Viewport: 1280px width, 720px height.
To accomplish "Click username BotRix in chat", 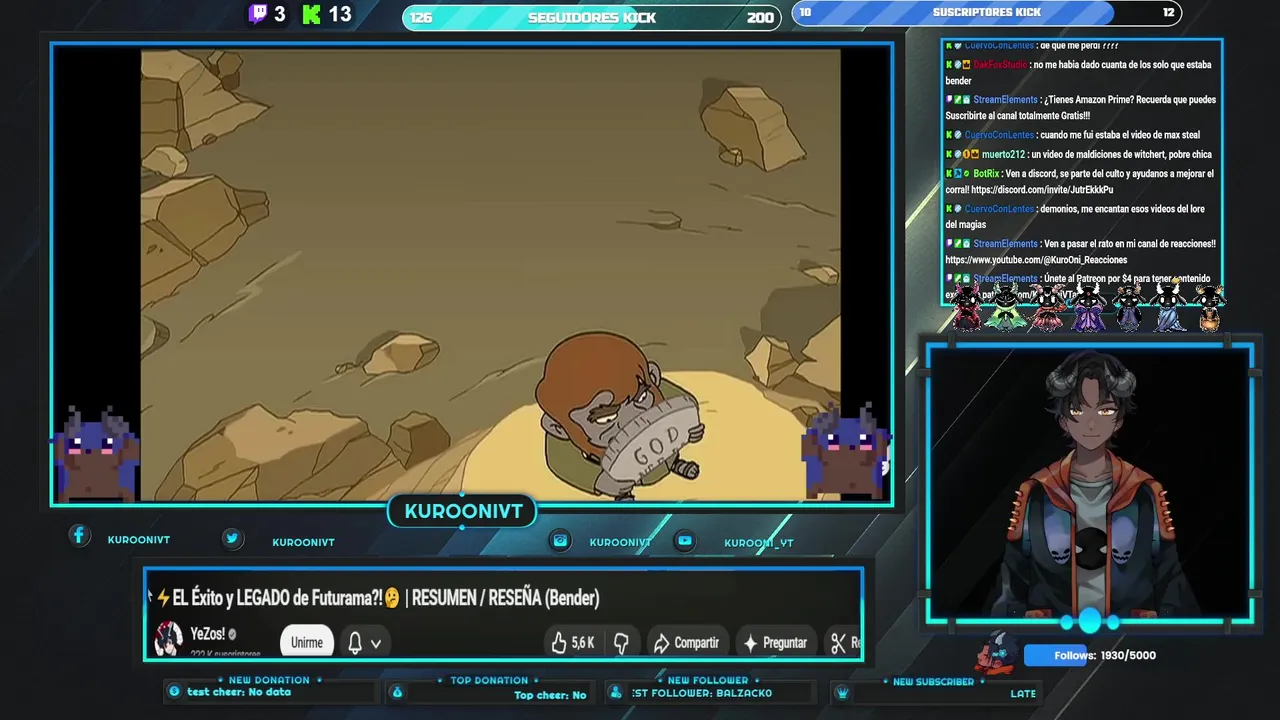I will coord(986,174).
